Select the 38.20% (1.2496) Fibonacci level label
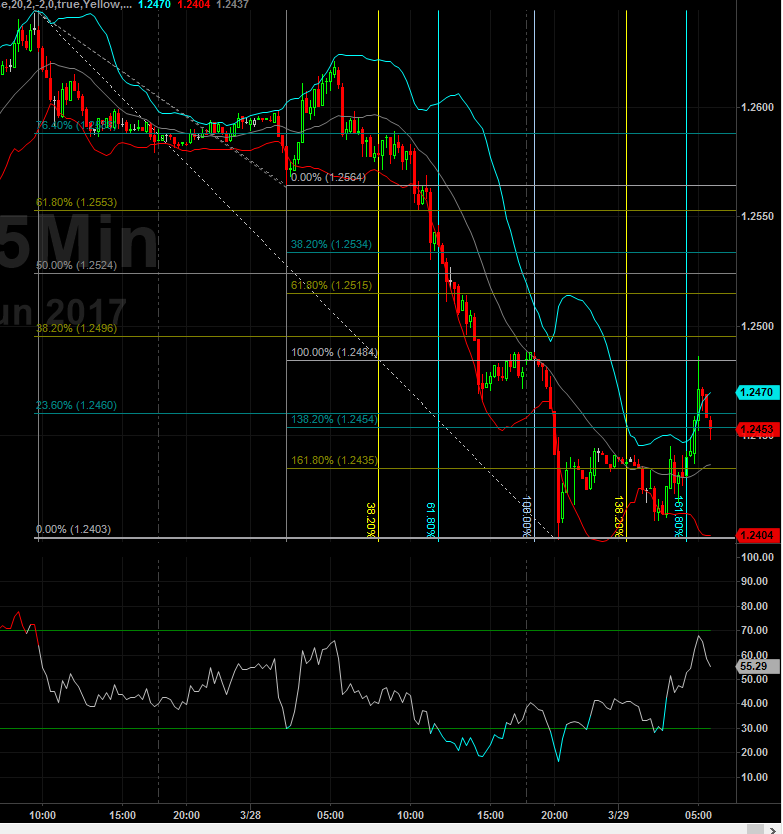Viewport: 783px width, 834px height. 76,328
